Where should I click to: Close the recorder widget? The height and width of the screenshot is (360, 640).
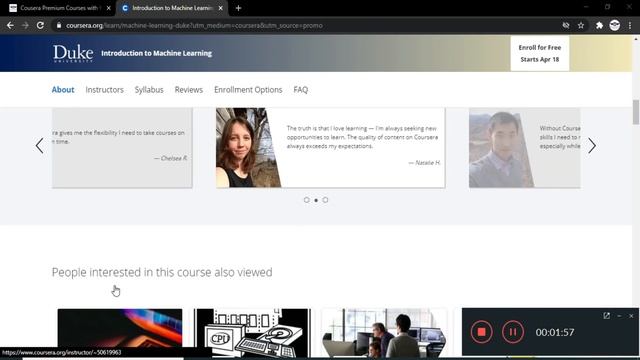point(631,316)
